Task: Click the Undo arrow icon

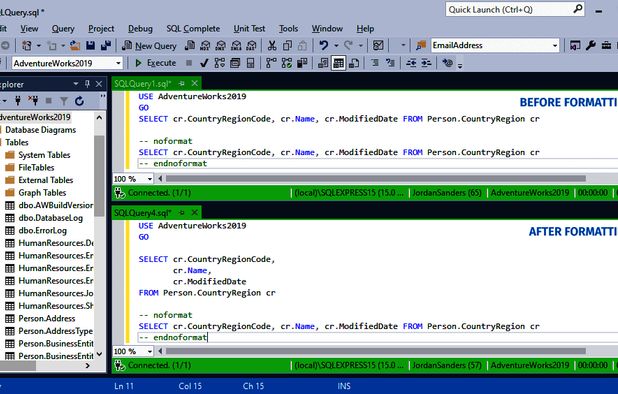Action: (x=324, y=45)
